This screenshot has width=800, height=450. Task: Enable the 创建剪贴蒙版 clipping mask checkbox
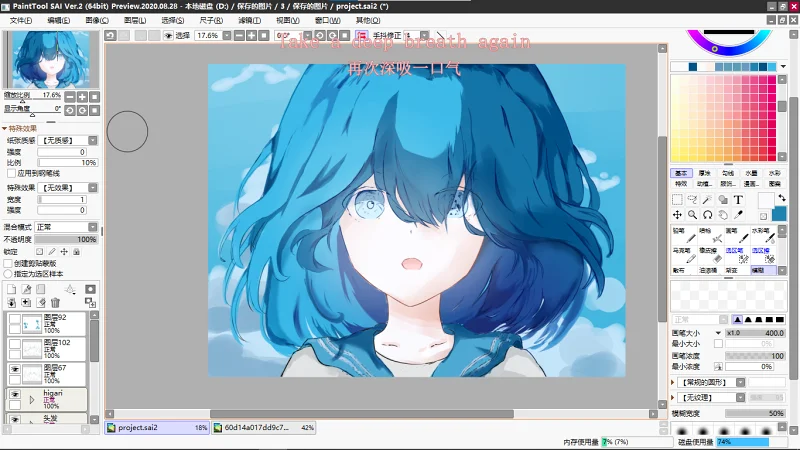coord(8,263)
